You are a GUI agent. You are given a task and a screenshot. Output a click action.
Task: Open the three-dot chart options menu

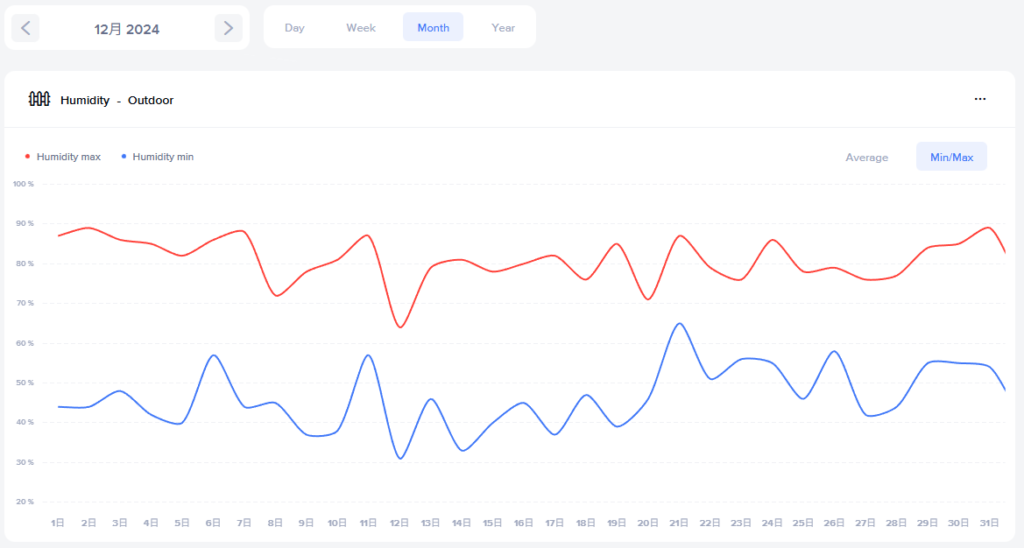pos(980,99)
